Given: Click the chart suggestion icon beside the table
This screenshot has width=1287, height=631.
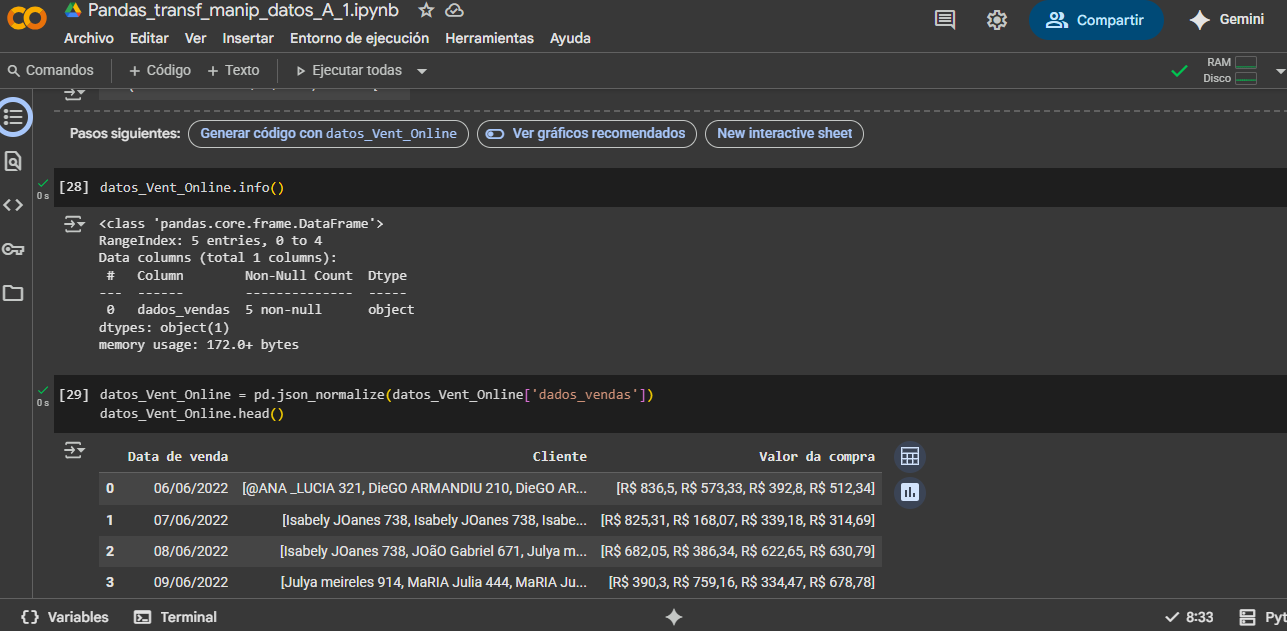Looking at the screenshot, I should [910, 492].
